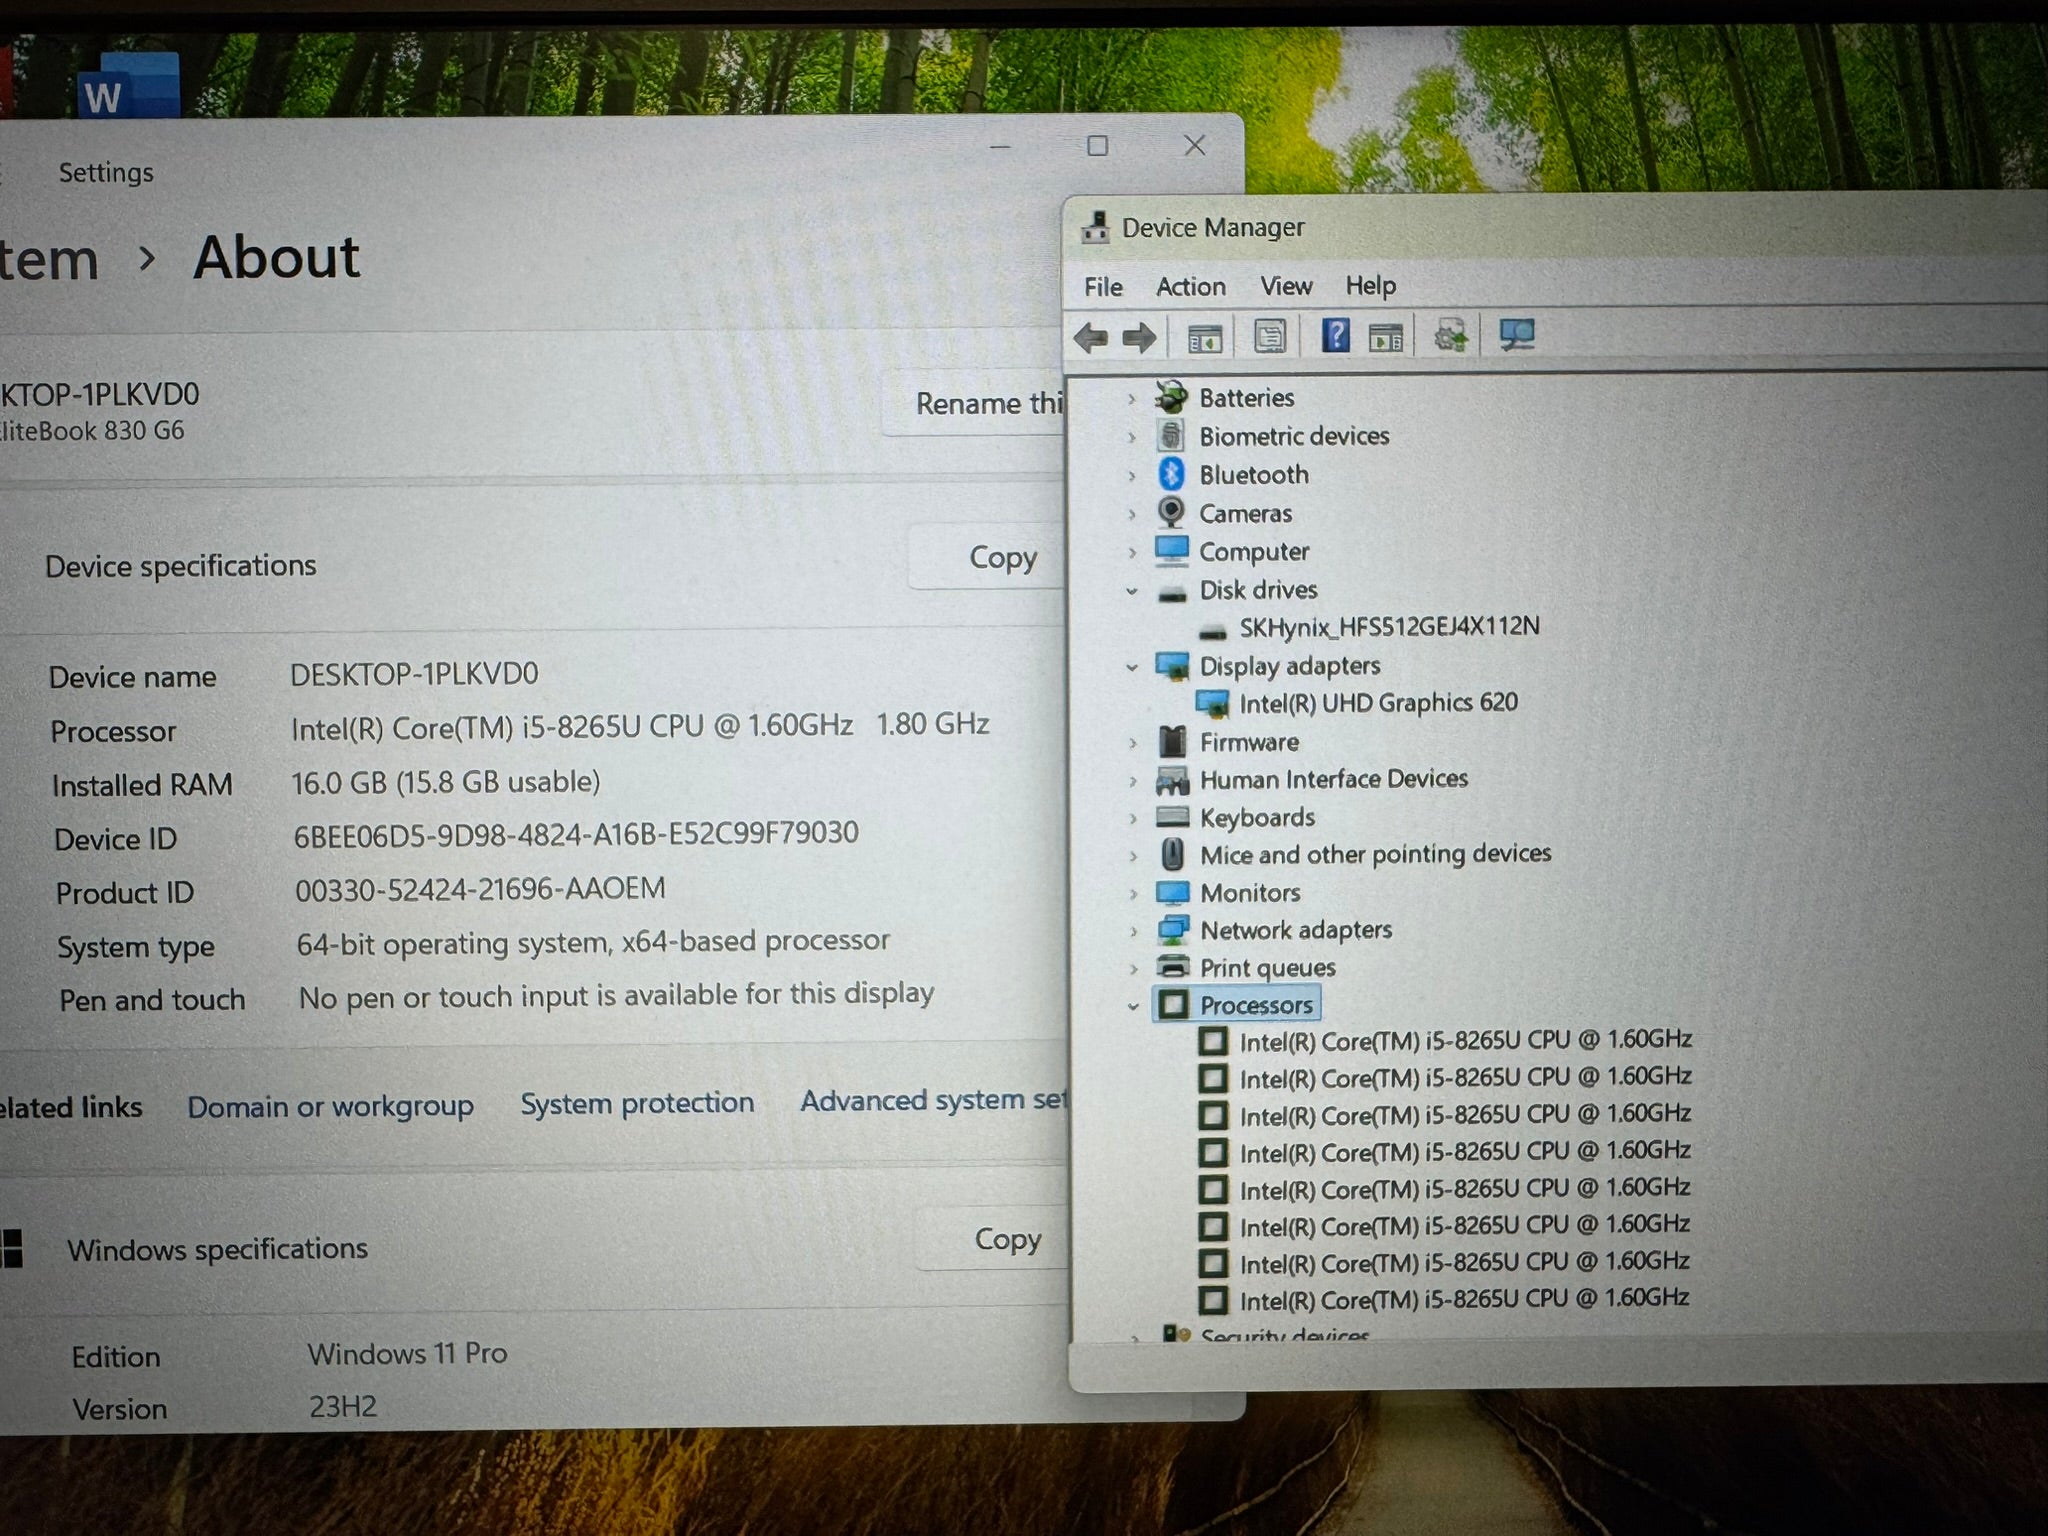The height and width of the screenshot is (1536, 2048).
Task: Click the Windows specifications section header
Action: pos(217,1249)
